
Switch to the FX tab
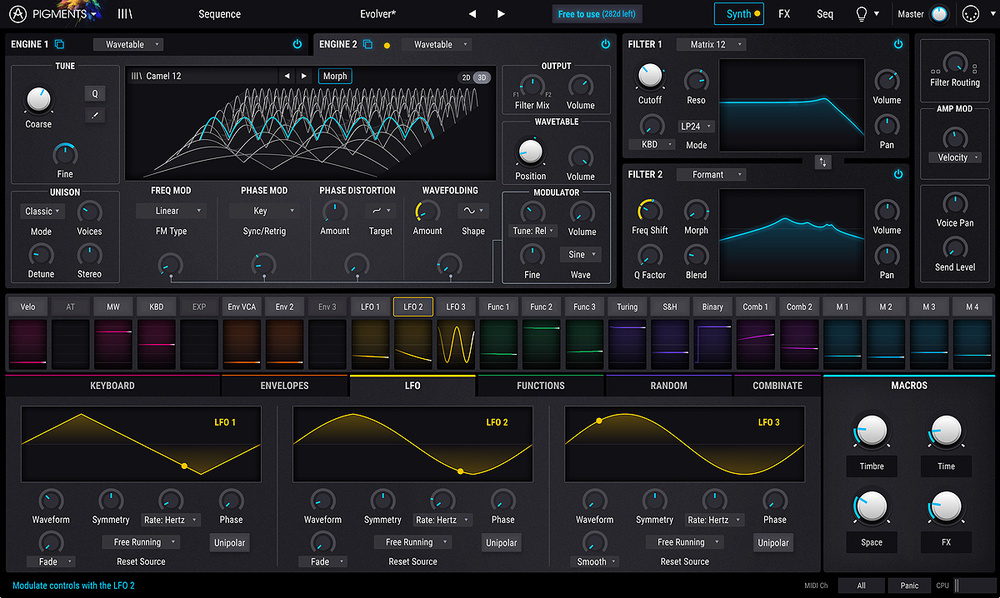pyautogui.click(x=784, y=14)
